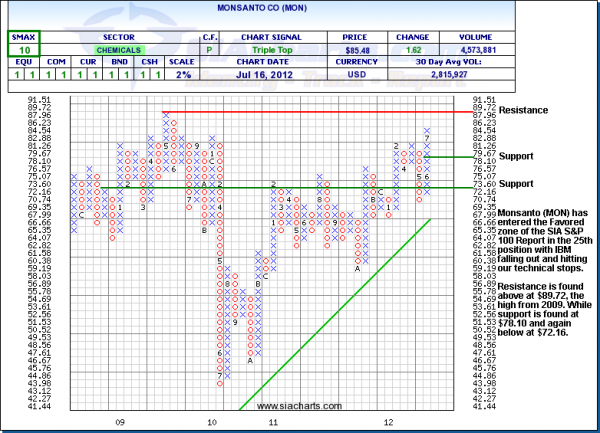600x433 pixels.
Task: Click the MONSANTO CO (MON) chart title
Action: pyautogui.click(x=299, y=8)
